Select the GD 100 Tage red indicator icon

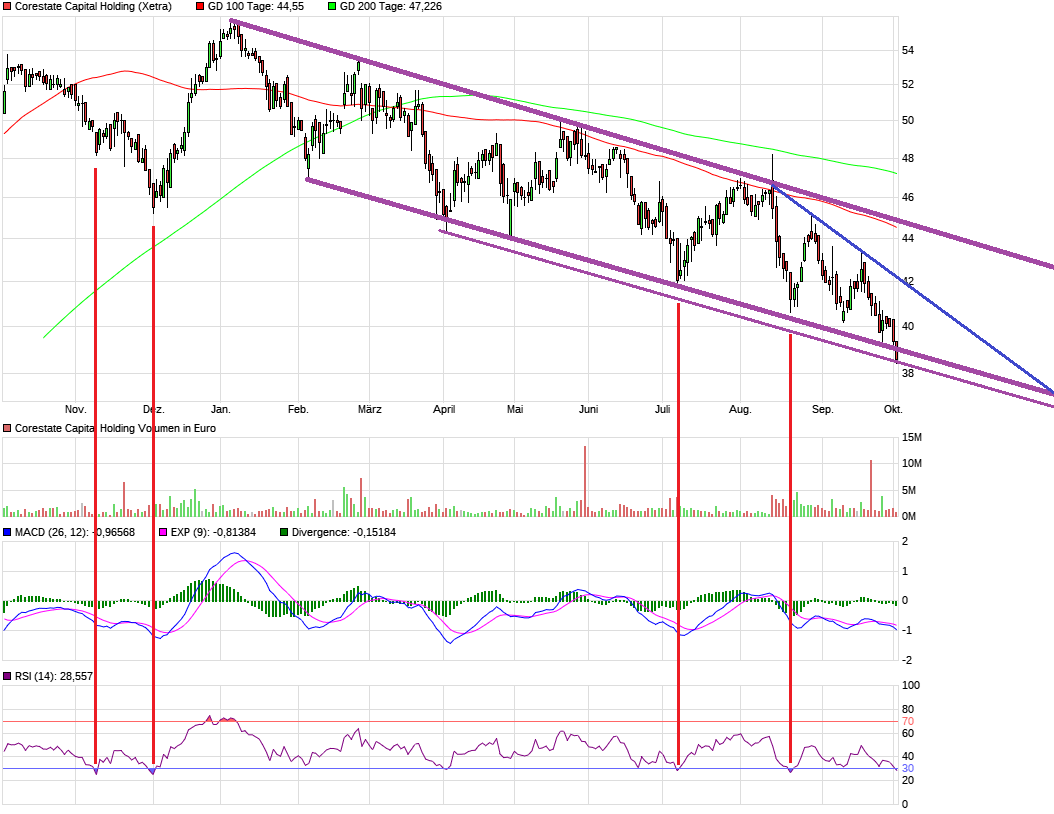(x=198, y=7)
